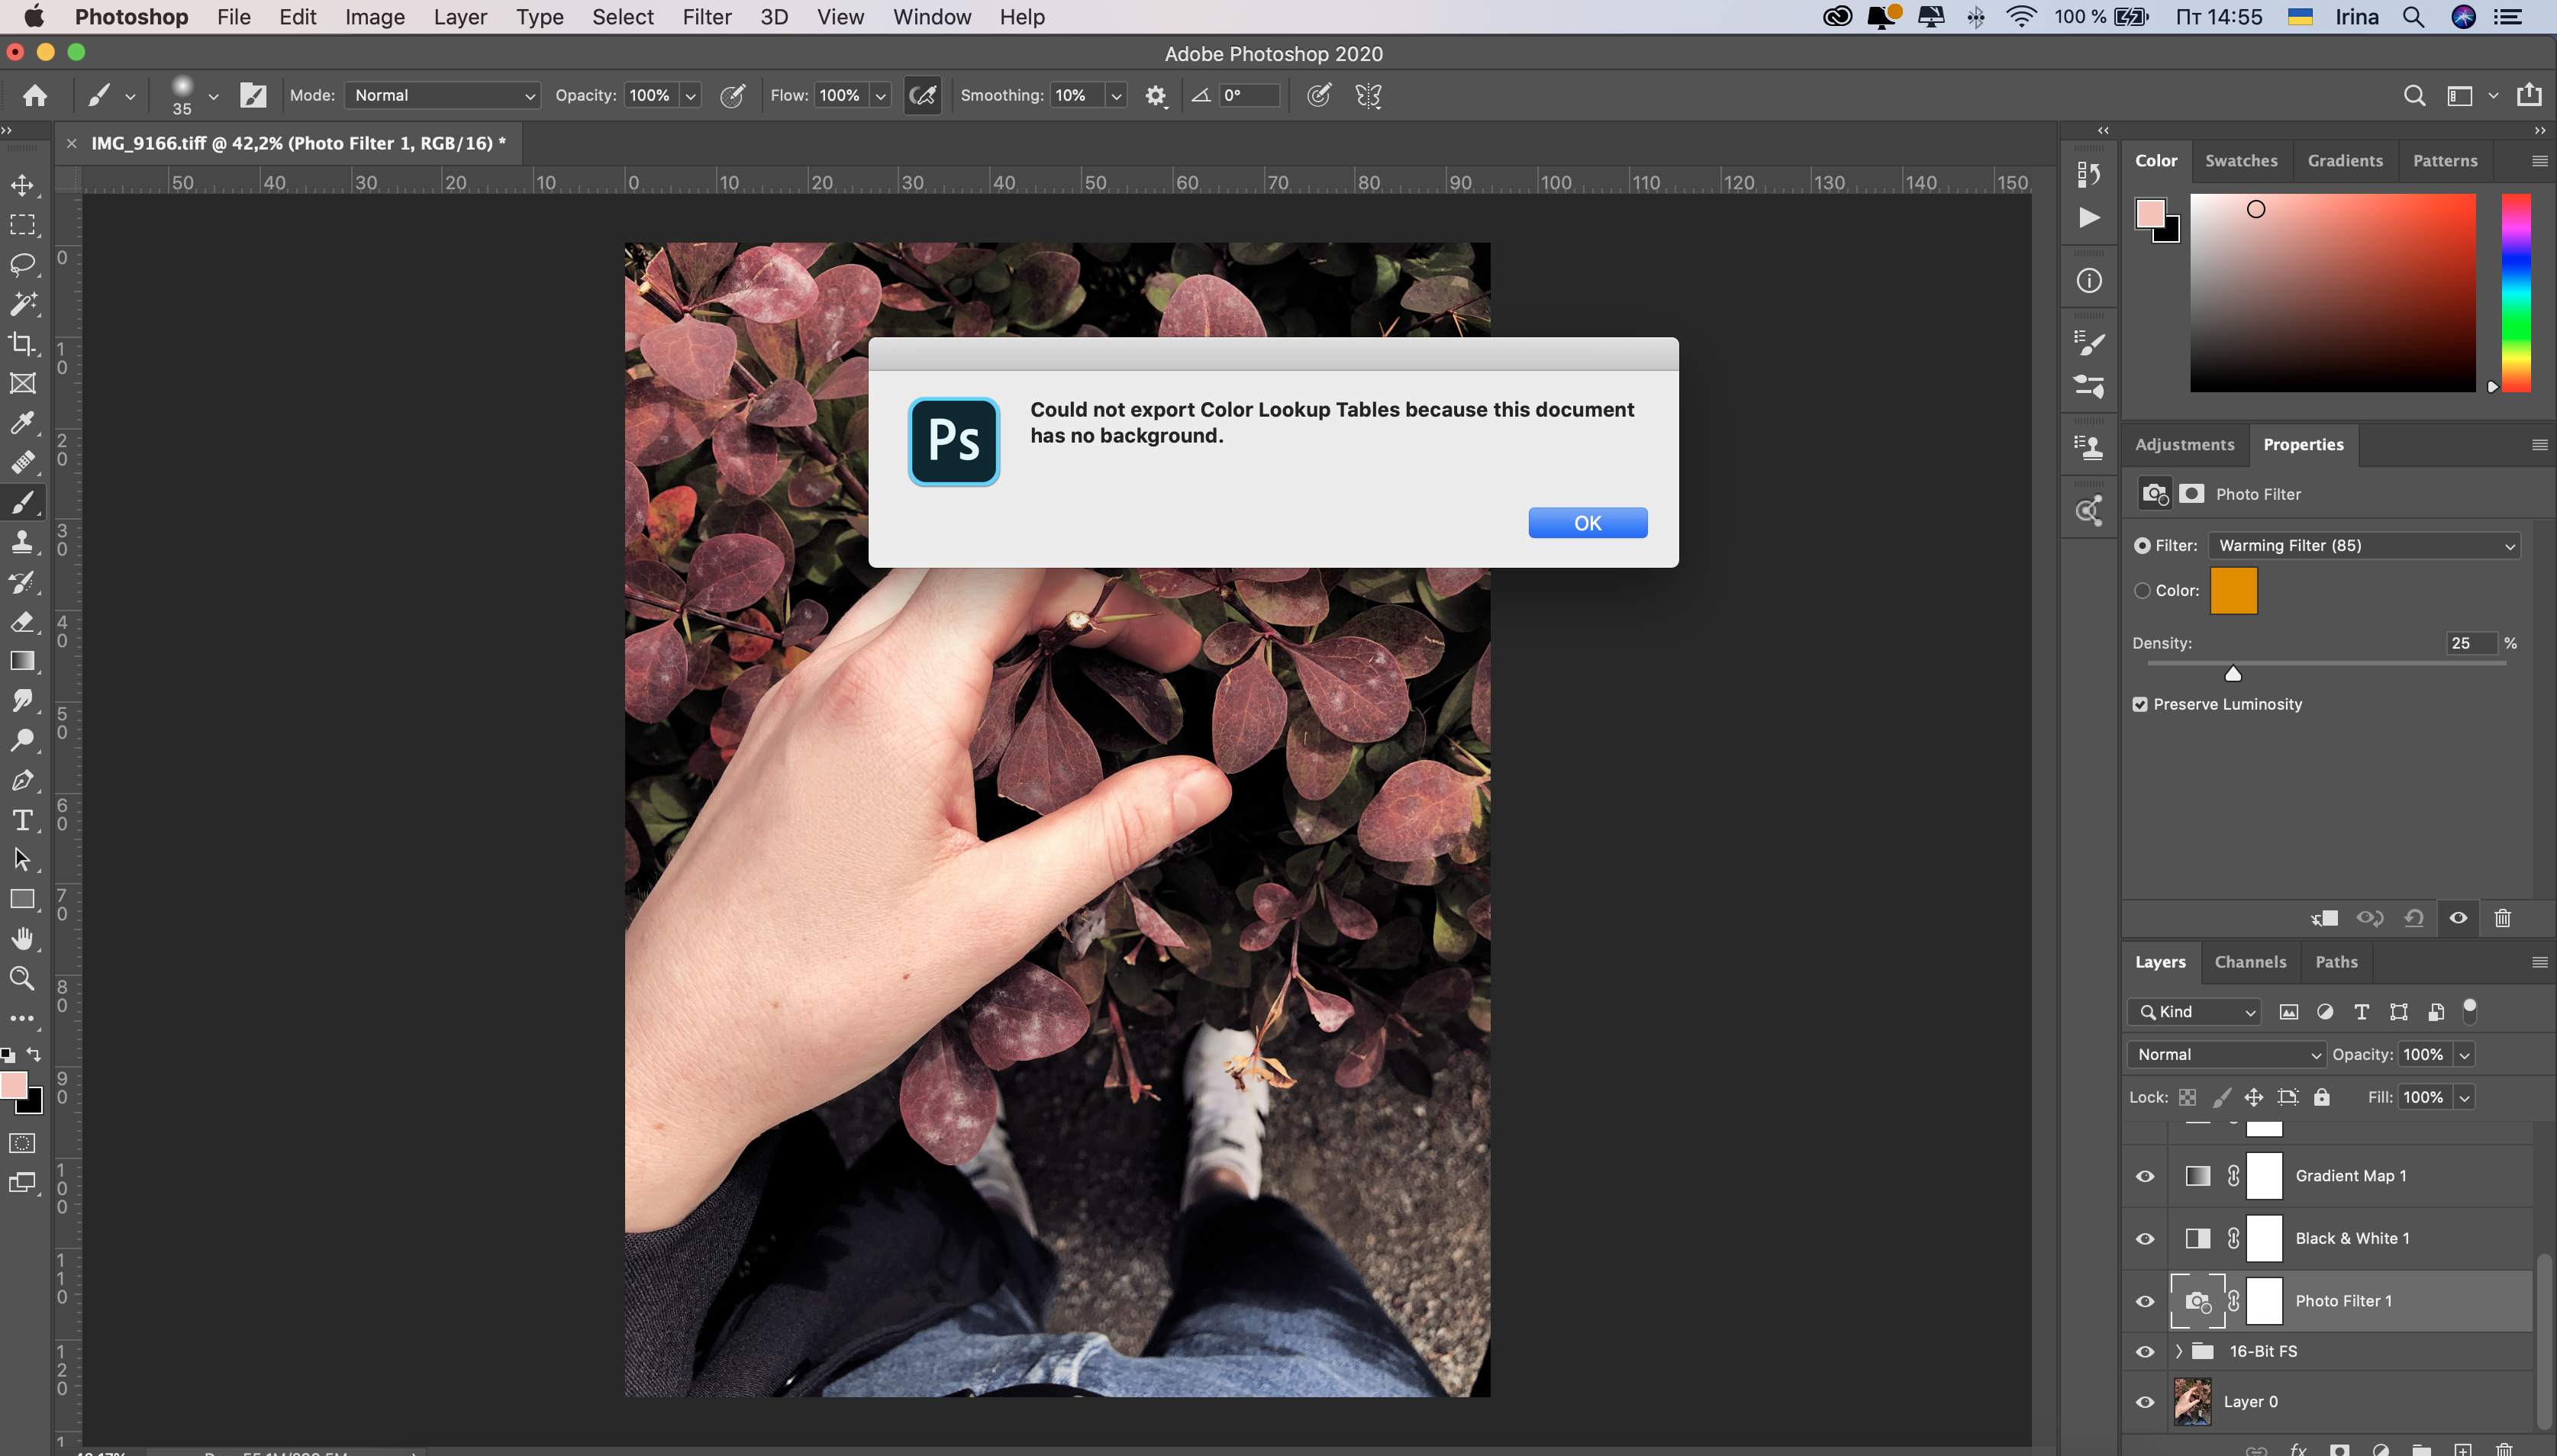Open the Warming Filter (85) dropdown
Image resolution: width=2557 pixels, height=1456 pixels.
[x=2364, y=545]
